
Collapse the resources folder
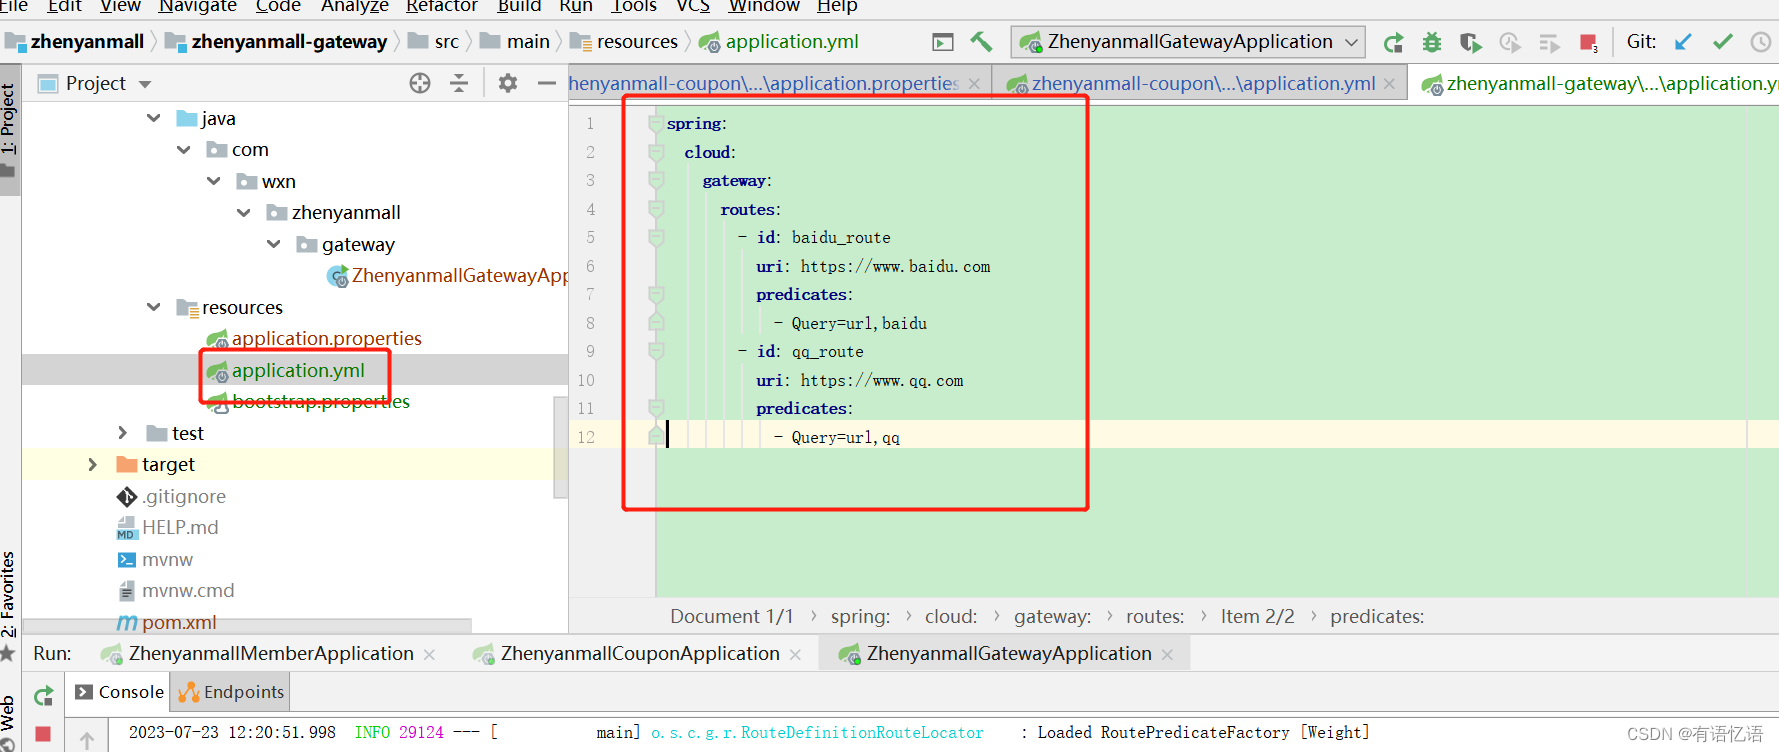point(153,307)
